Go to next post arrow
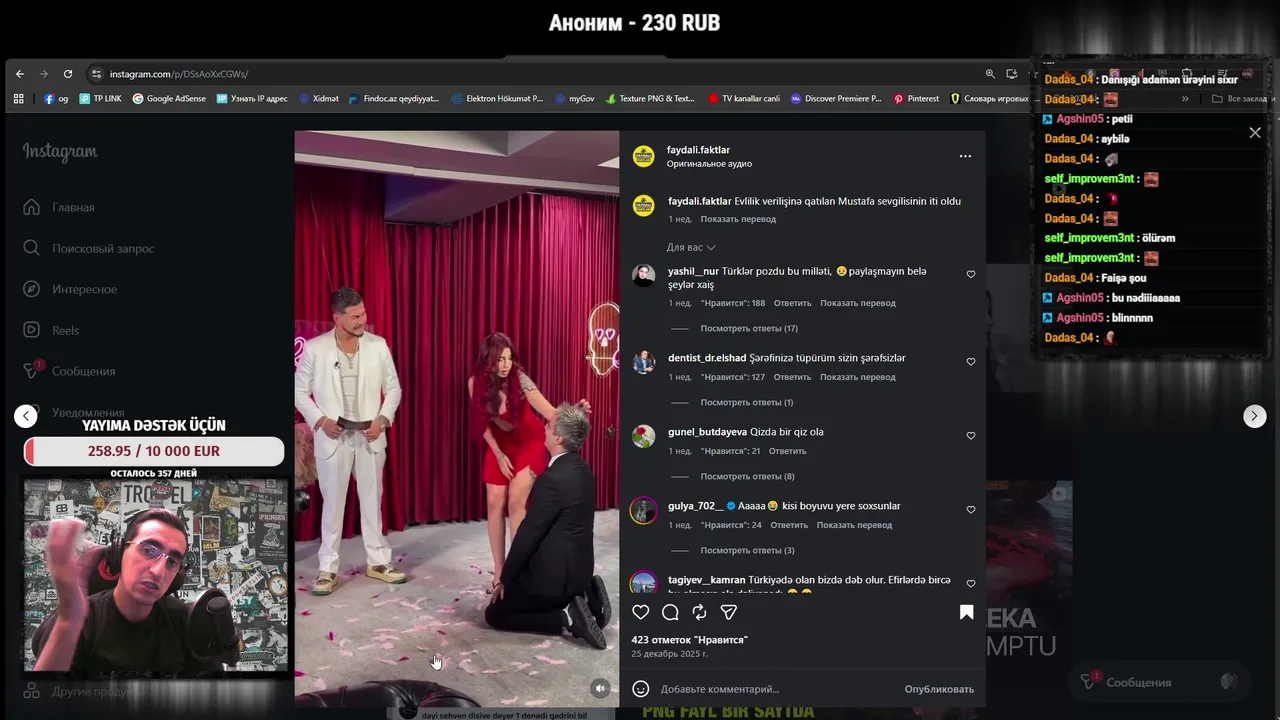The image size is (1280, 720). click(x=1255, y=416)
